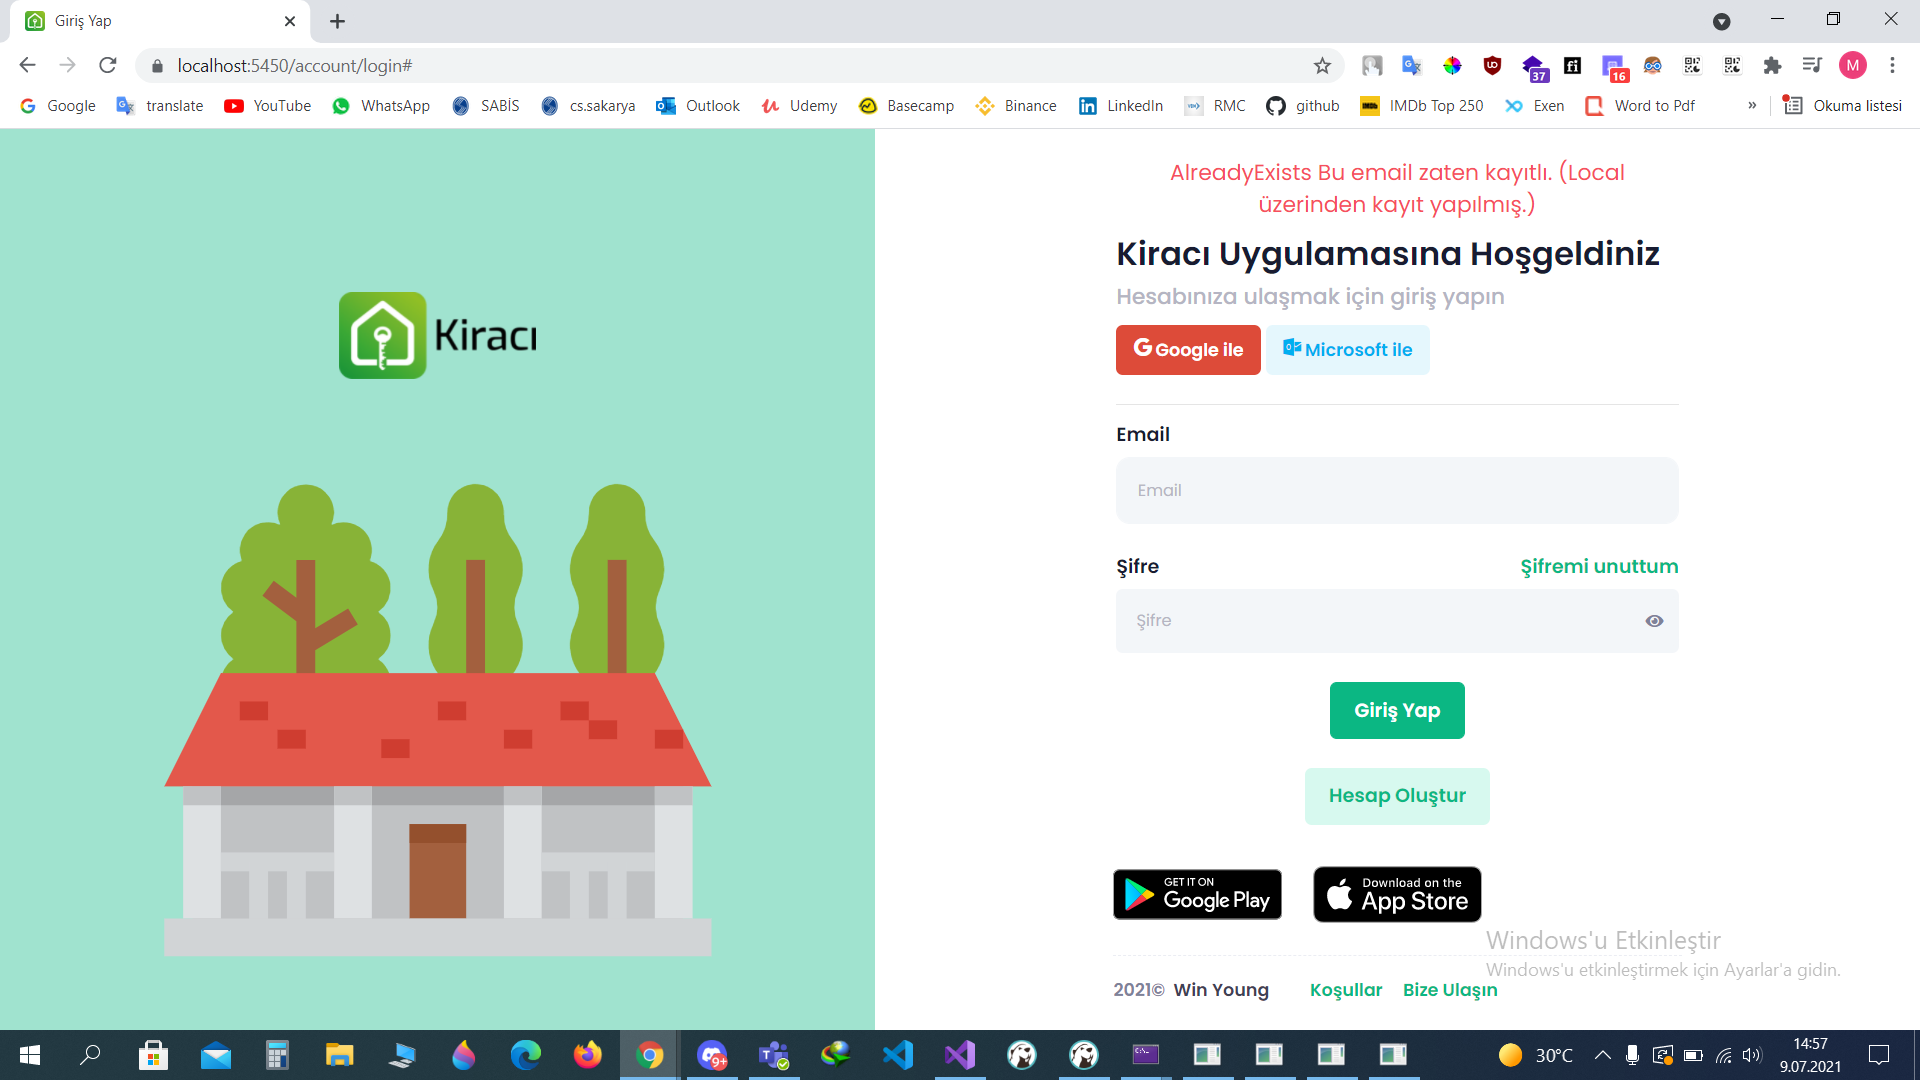Toggle password visibility eye icon

1654,621
